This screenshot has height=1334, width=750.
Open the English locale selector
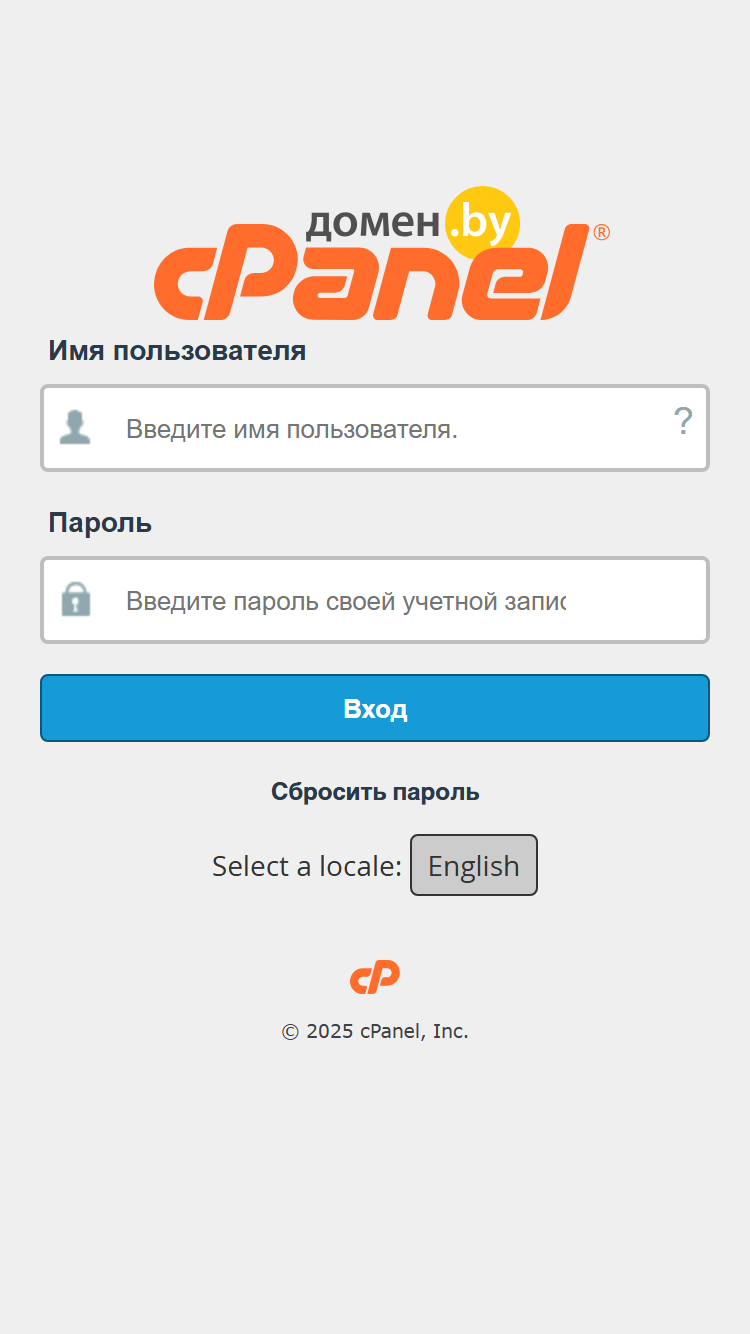point(474,865)
